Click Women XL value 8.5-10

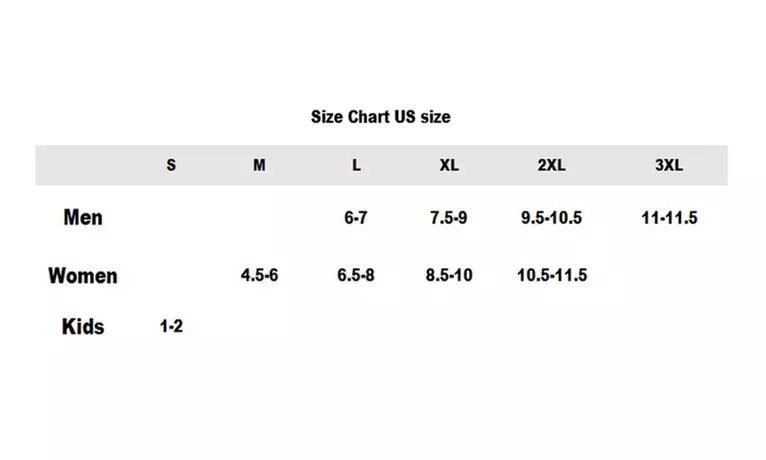pyautogui.click(x=449, y=275)
